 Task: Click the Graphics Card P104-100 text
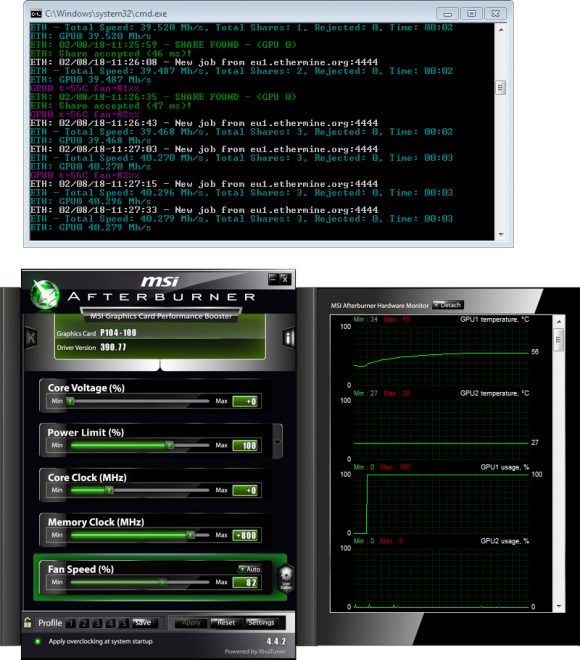pyautogui.click(x=96, y=333)
